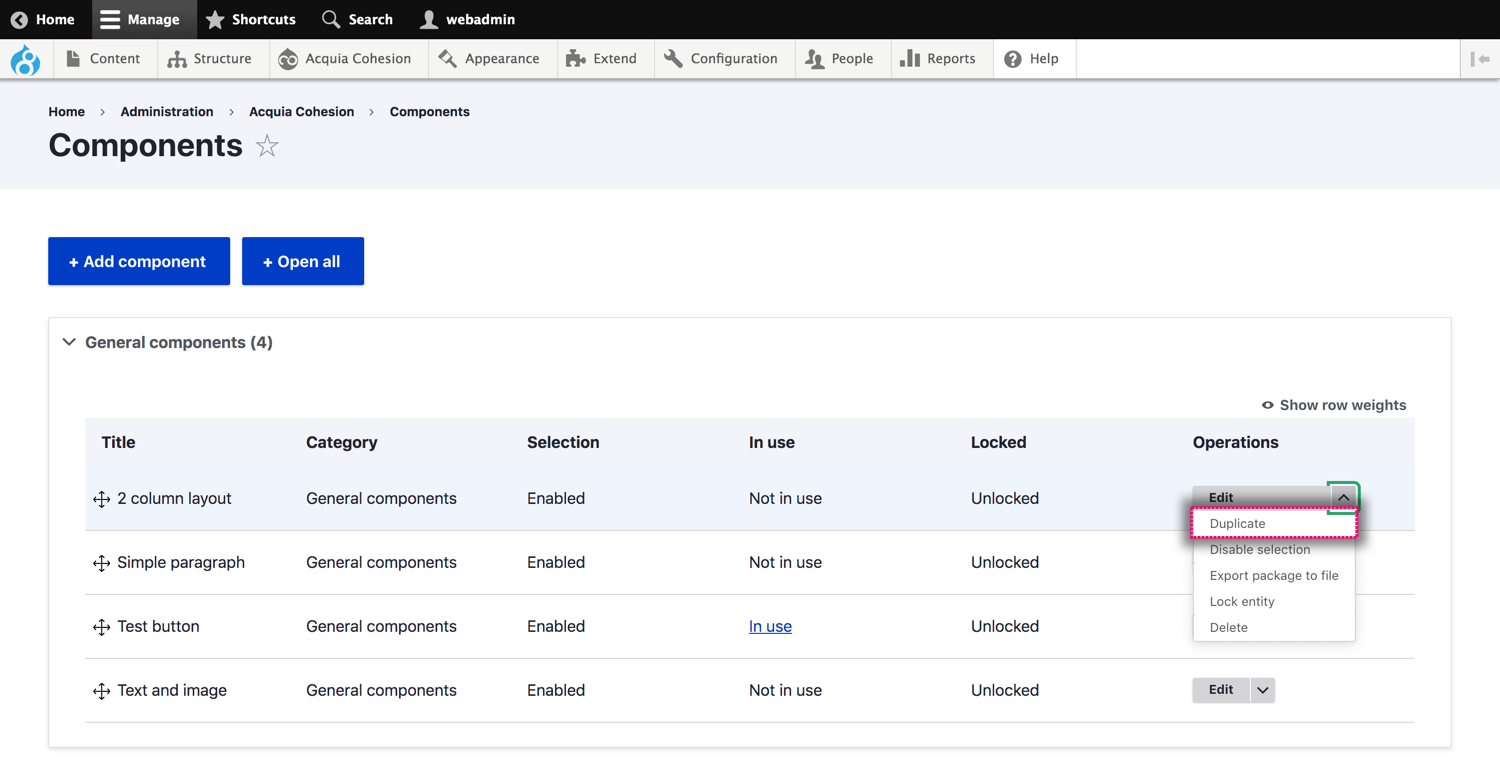Select Disable selection from operations menu
This screenshot has width=1500, height=763.
tap(1273, 550)
